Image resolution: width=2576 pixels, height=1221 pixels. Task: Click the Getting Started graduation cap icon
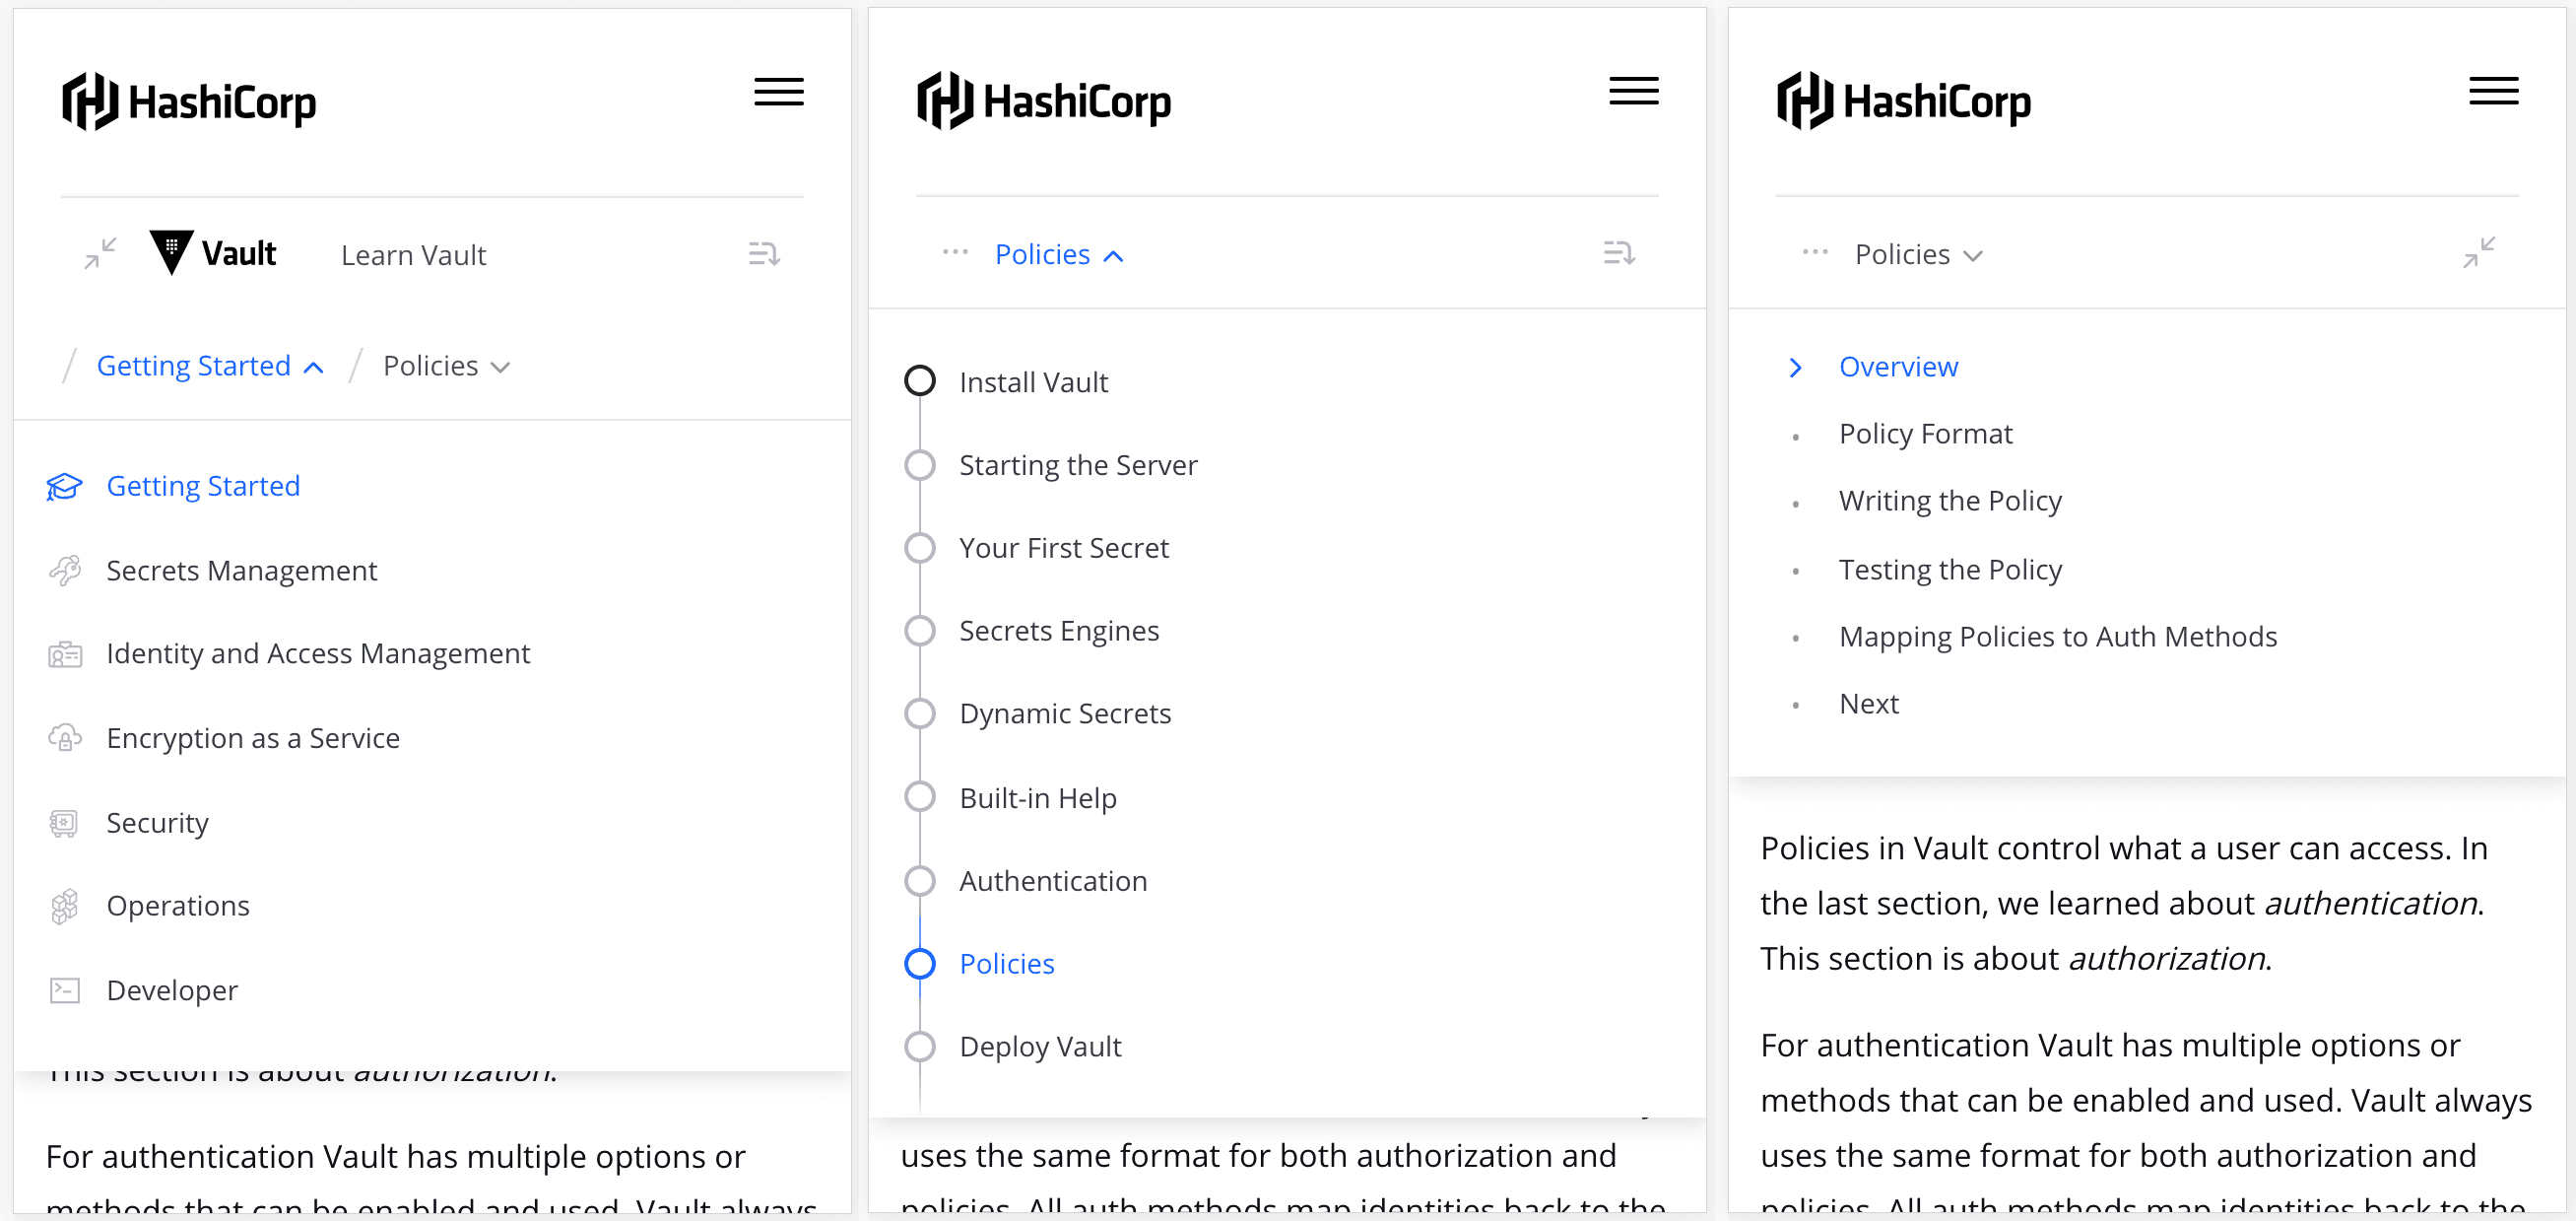click(64, 487)
